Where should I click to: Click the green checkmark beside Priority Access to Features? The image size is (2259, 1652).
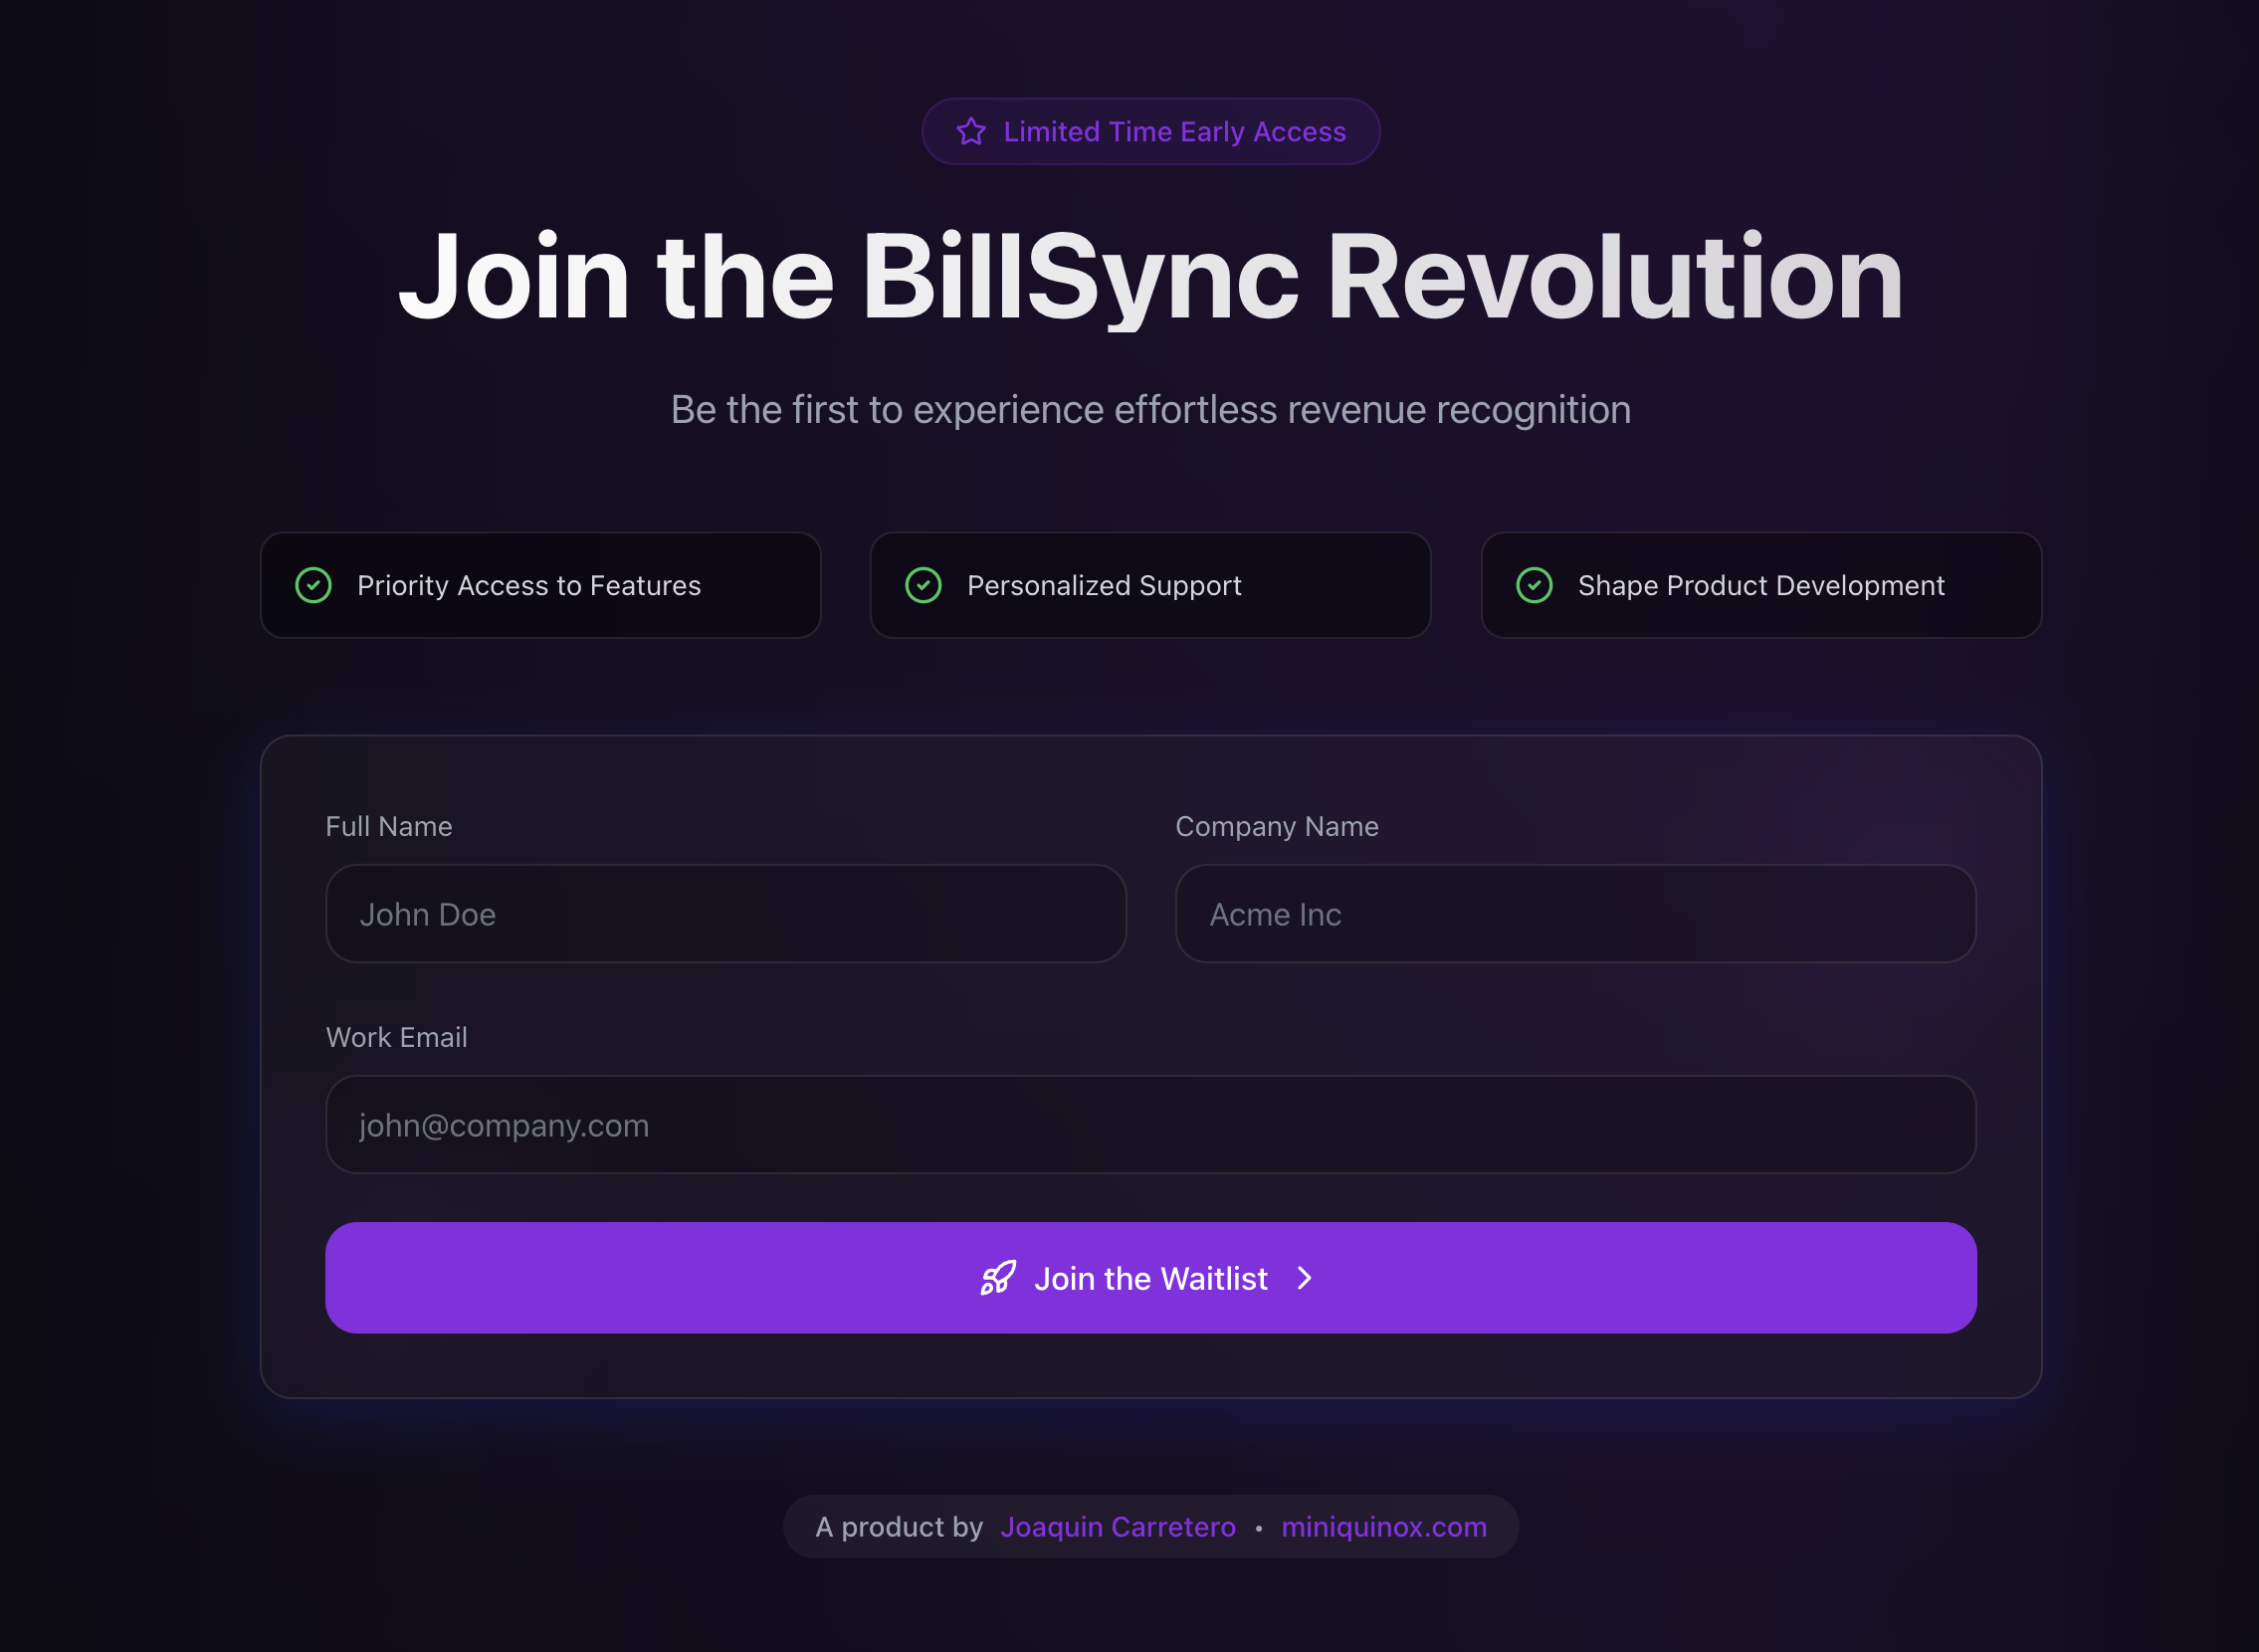[313, 585]
